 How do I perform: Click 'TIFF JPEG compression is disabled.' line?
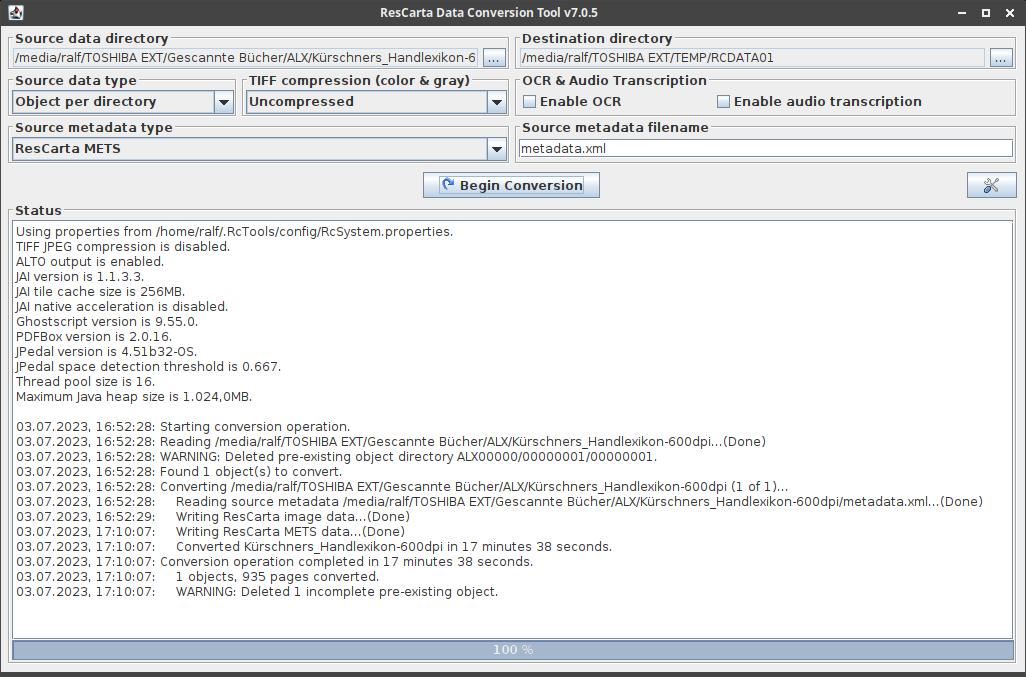click(x=122, y=246)
